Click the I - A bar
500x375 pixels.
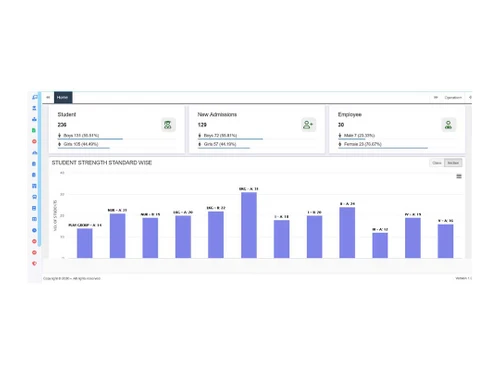(x=282, y=239)
